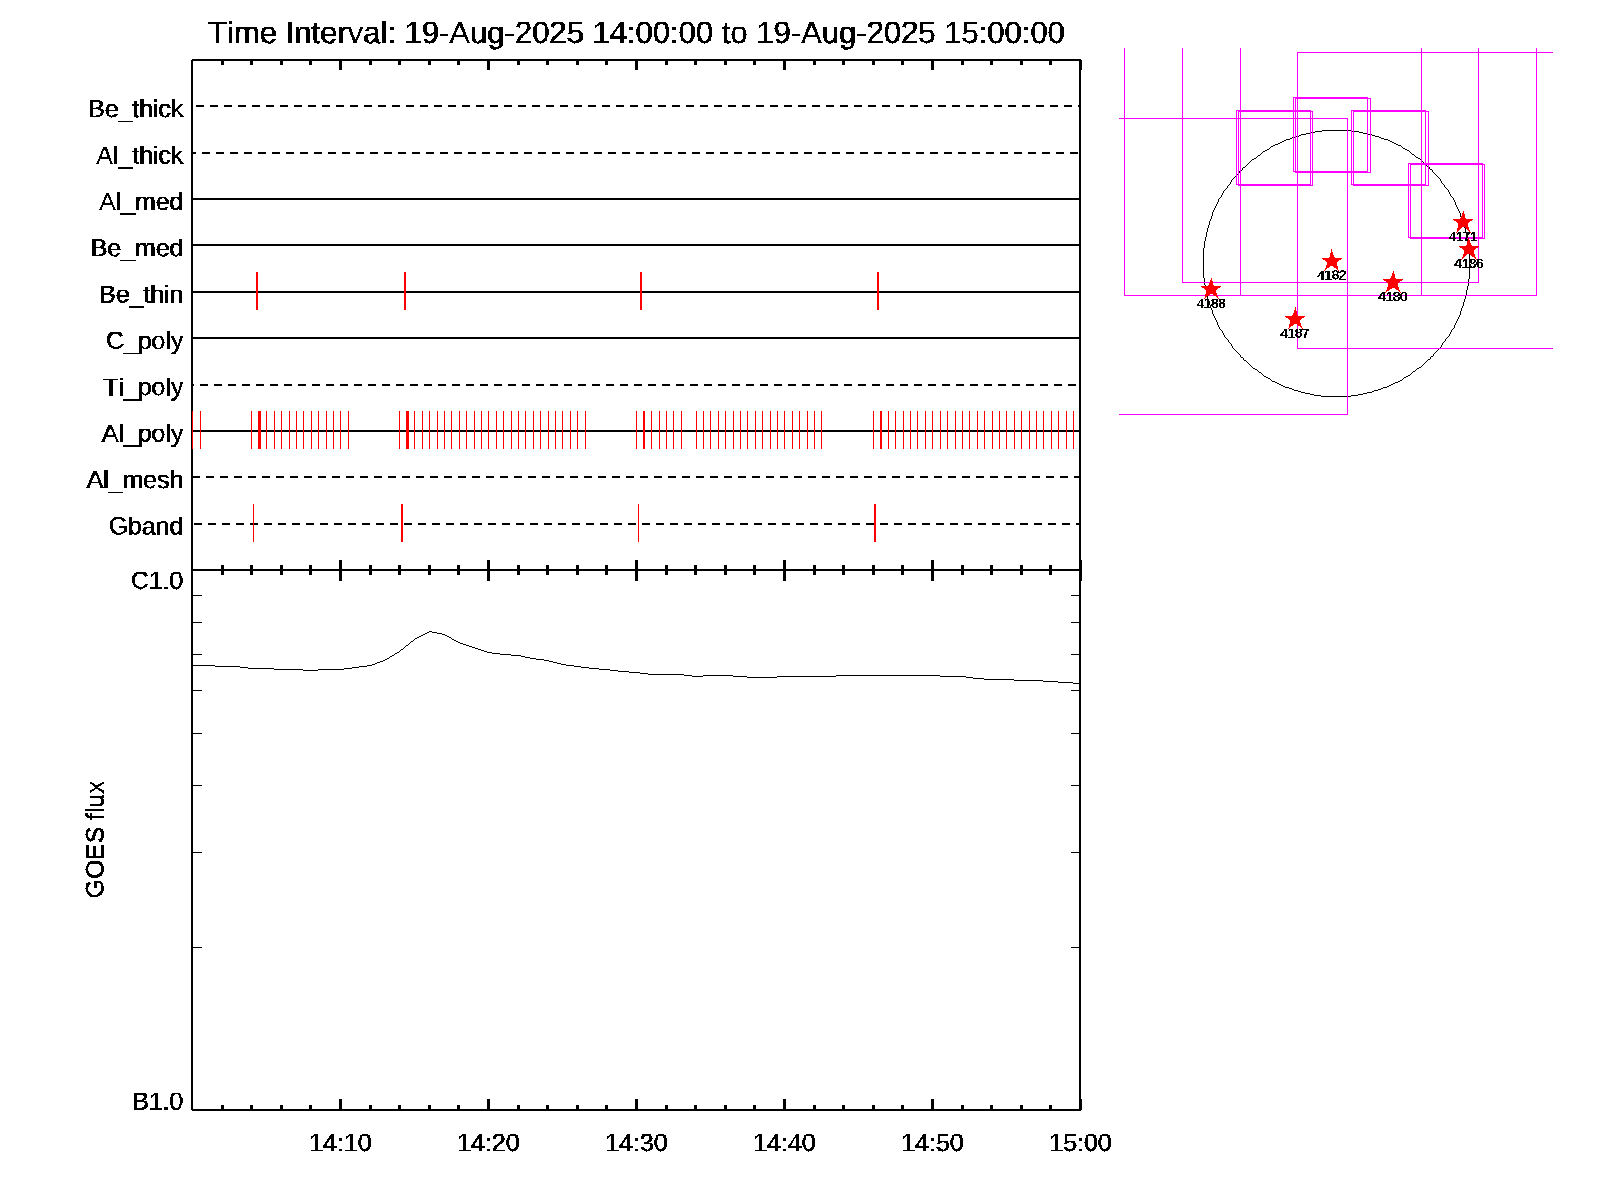Select the B1.0 flux level label

pos(158,1102)
